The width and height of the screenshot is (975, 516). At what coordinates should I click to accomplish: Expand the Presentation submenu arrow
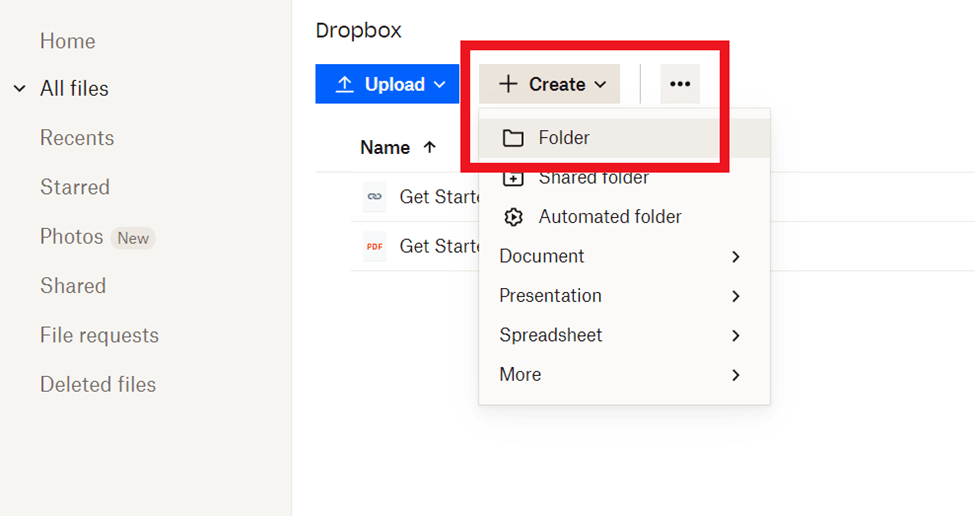(x=736, y=296)
